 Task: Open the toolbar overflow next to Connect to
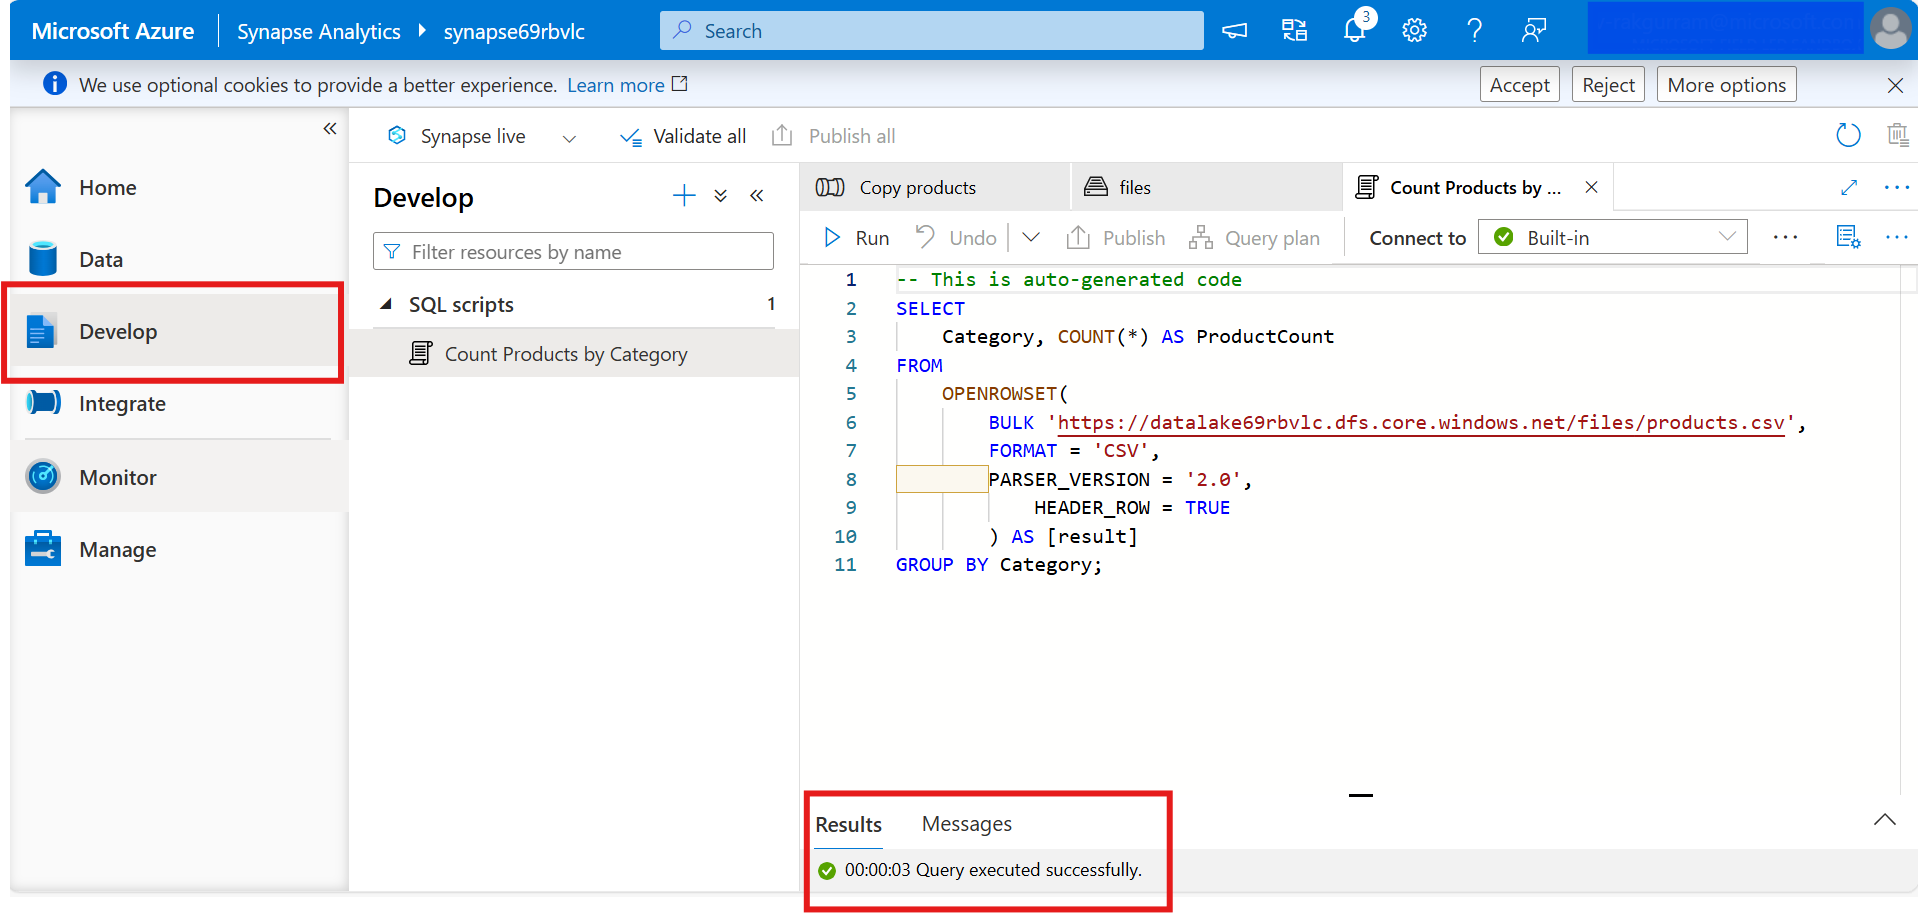click(1785, 238)
